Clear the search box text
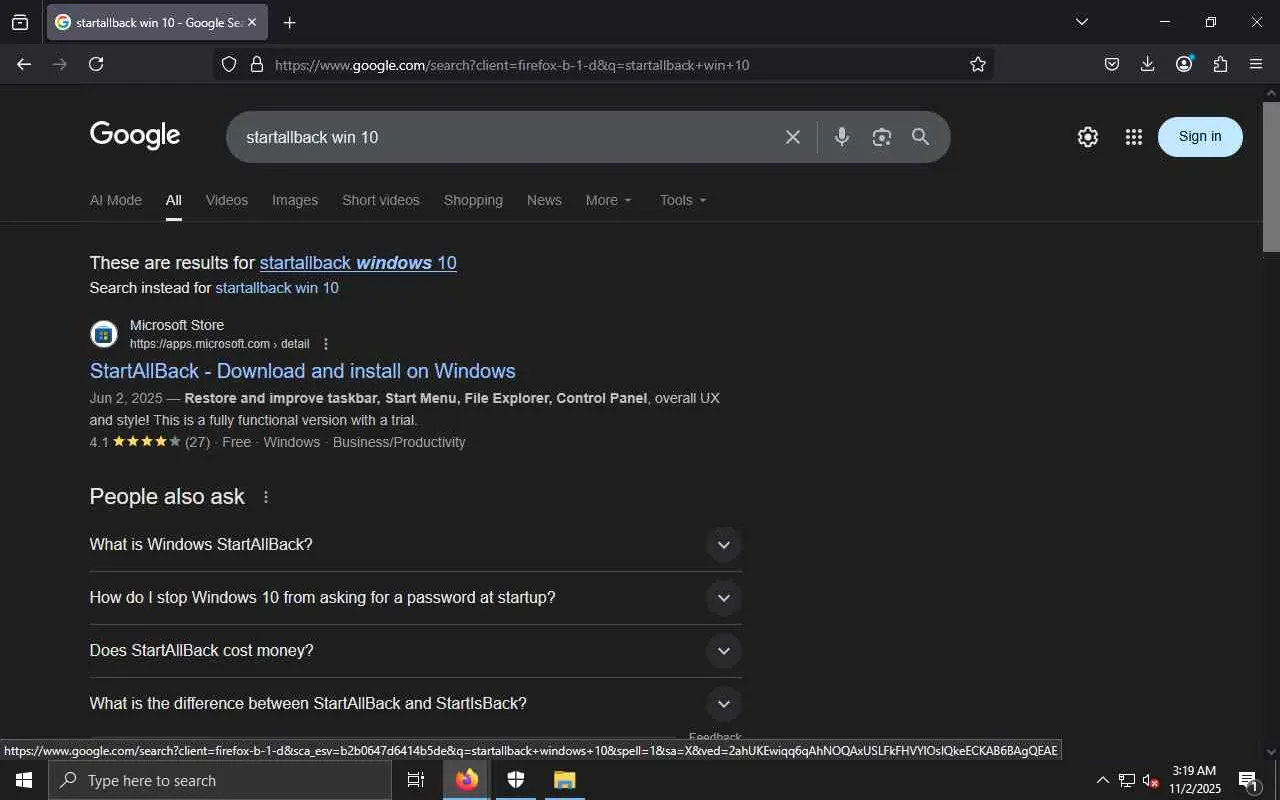The height and width of the screenshot is (800, 1280). [x=793, y=137]
